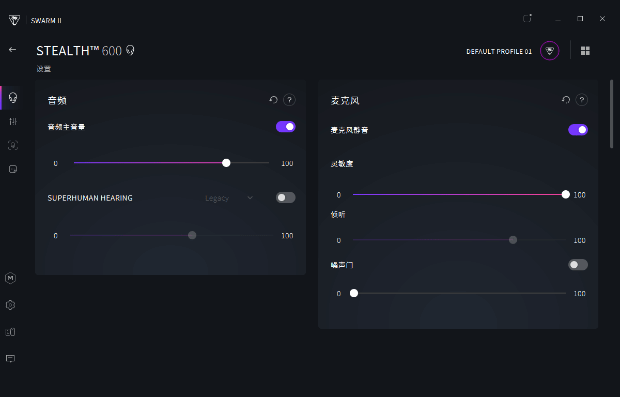Screen dimensions: 620x397
Task: Reset the 音频 audio panel settings
Action: click(273, 100)
